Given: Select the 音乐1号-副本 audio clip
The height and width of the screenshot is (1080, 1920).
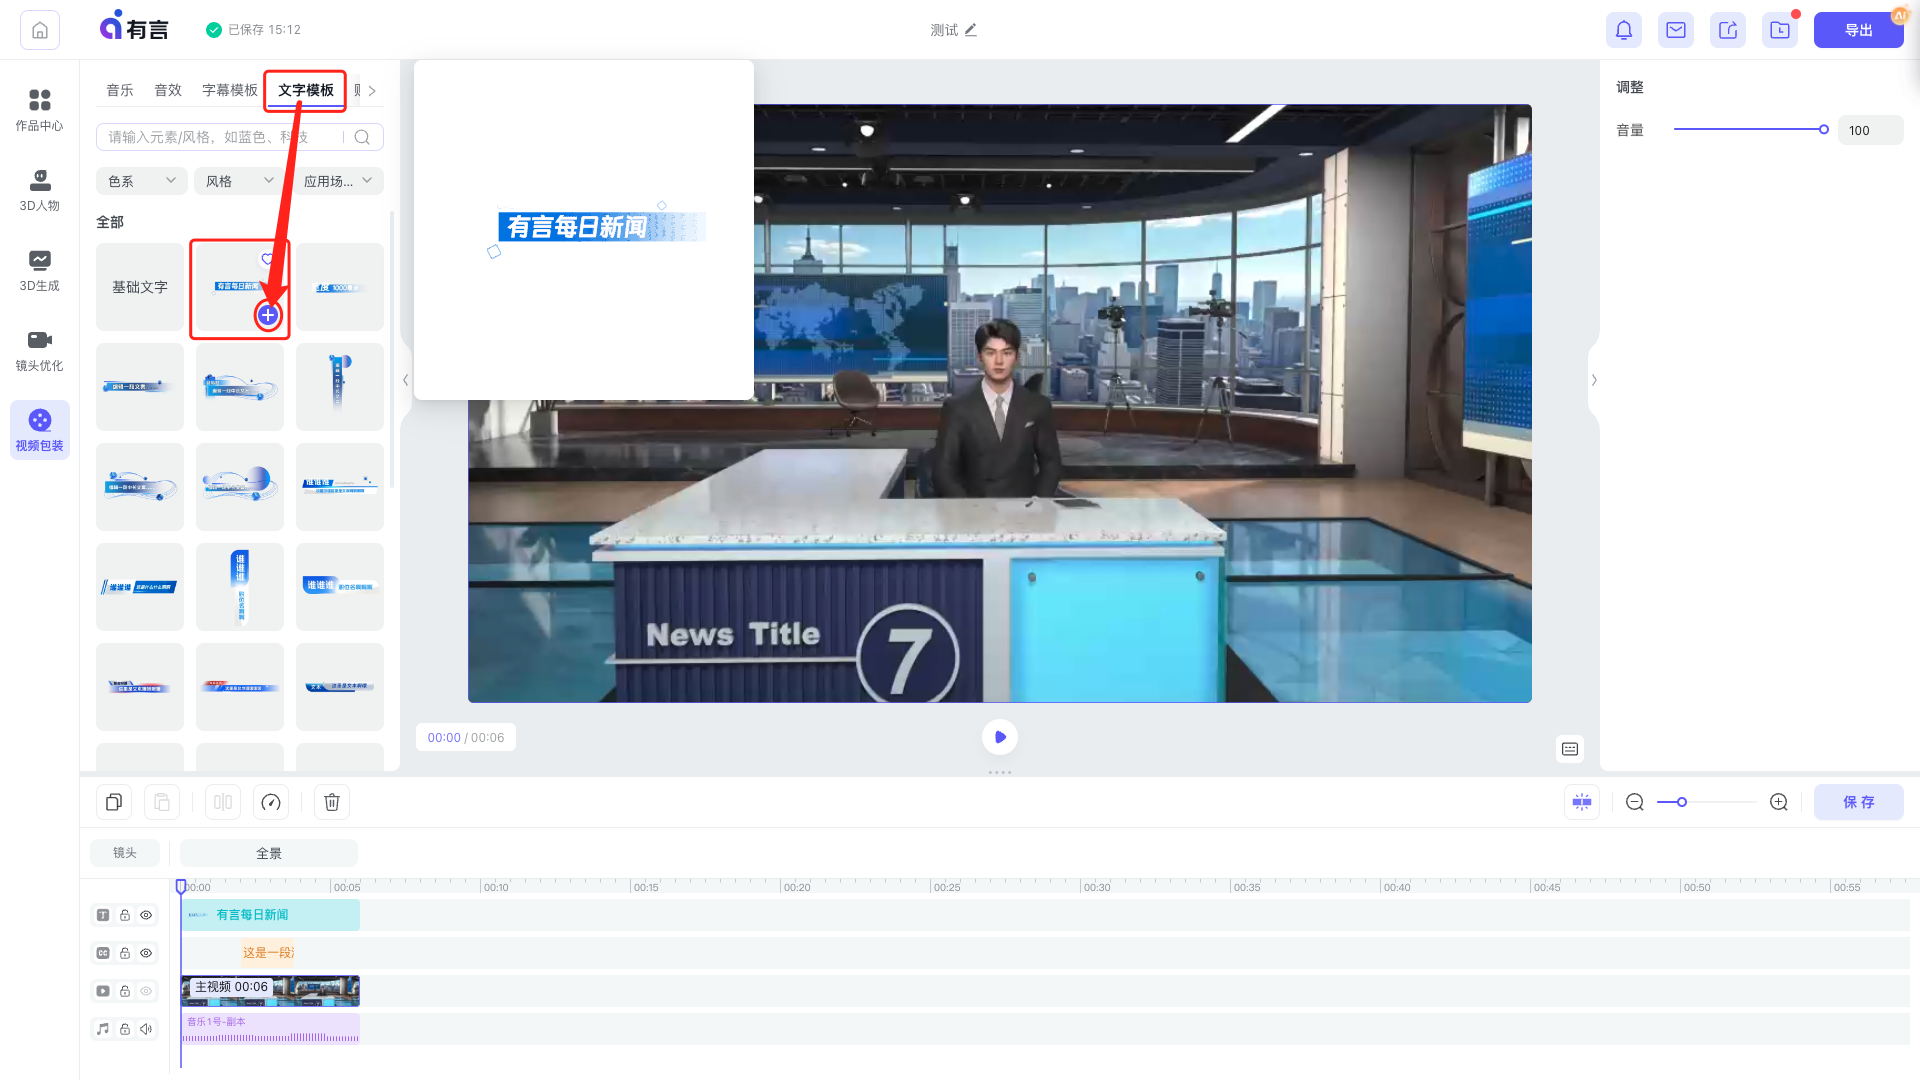Looking at the screenshot, I should 270,1029.
